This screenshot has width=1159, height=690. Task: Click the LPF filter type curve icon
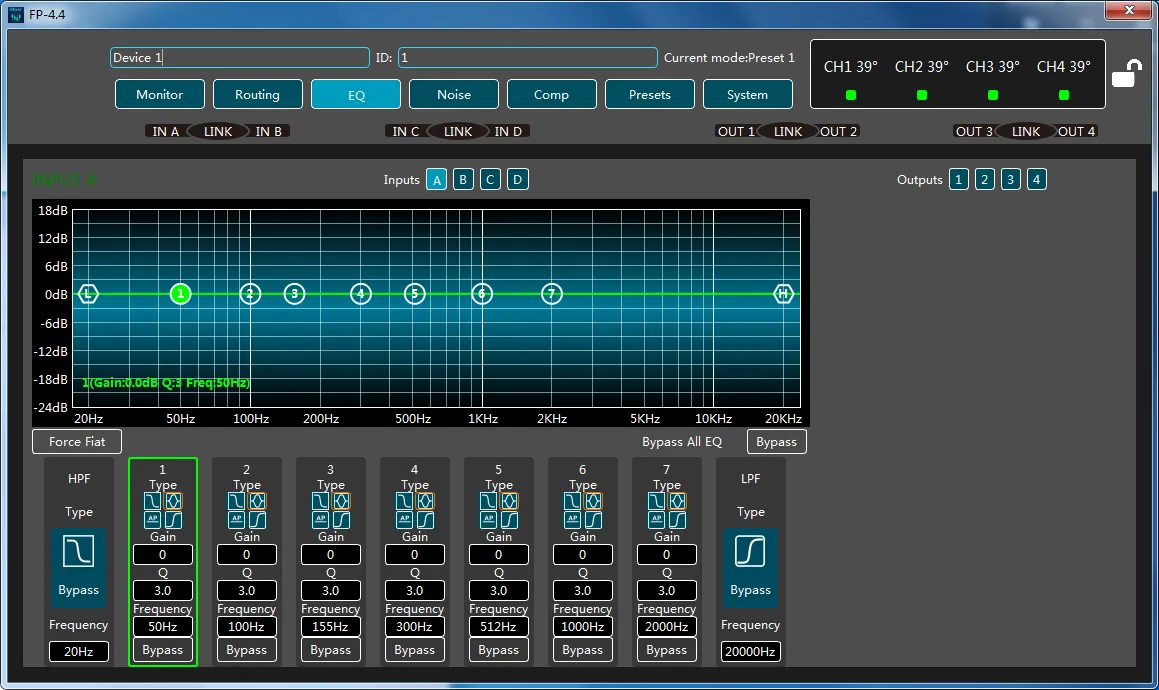(750, 551)
